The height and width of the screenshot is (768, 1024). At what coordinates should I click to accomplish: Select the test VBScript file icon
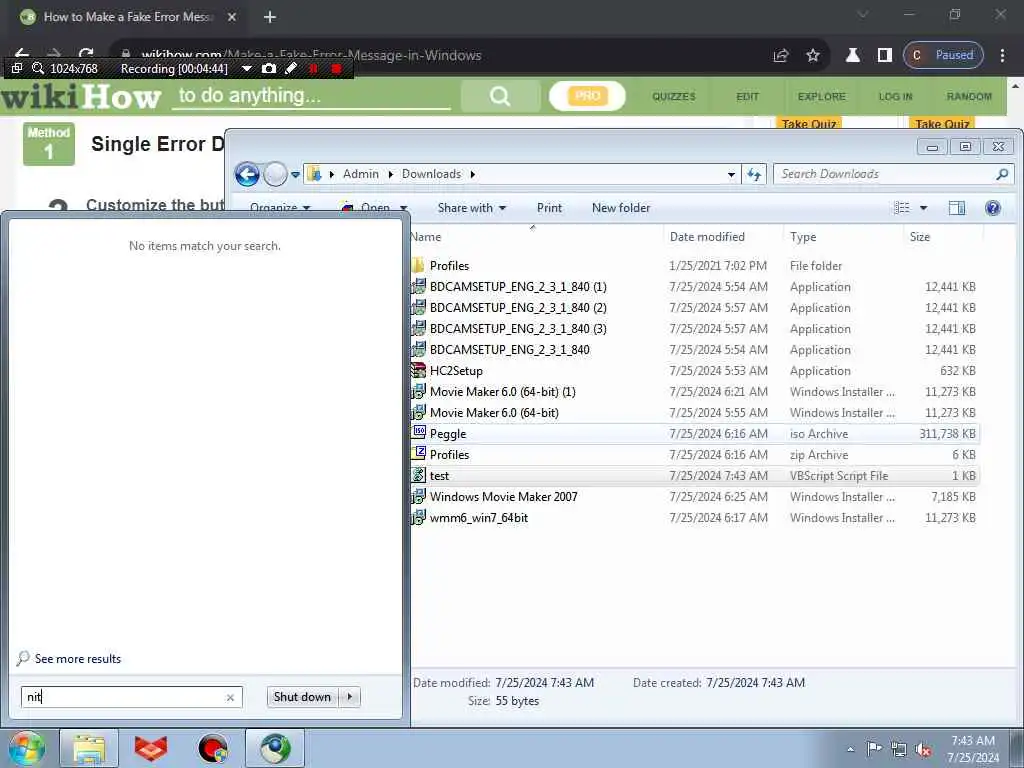tap(419, 475)
